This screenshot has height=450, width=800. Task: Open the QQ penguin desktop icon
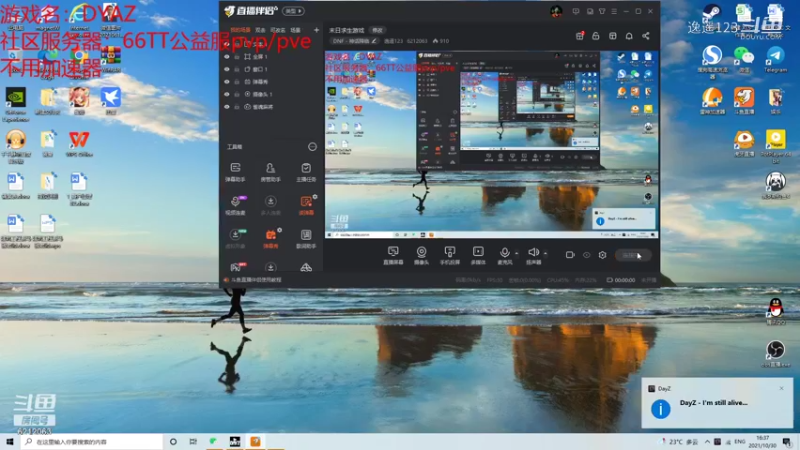776,311
